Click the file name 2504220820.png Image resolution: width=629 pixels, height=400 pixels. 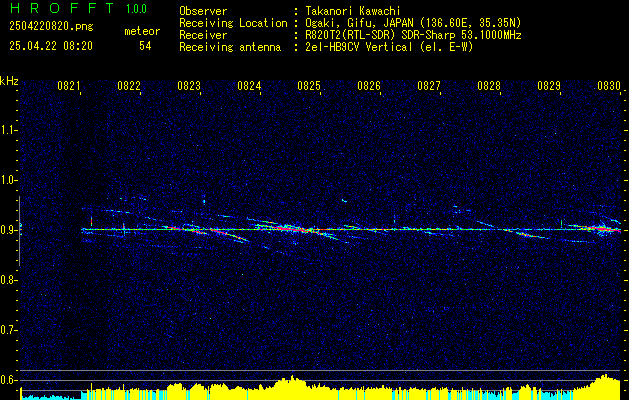51,27
